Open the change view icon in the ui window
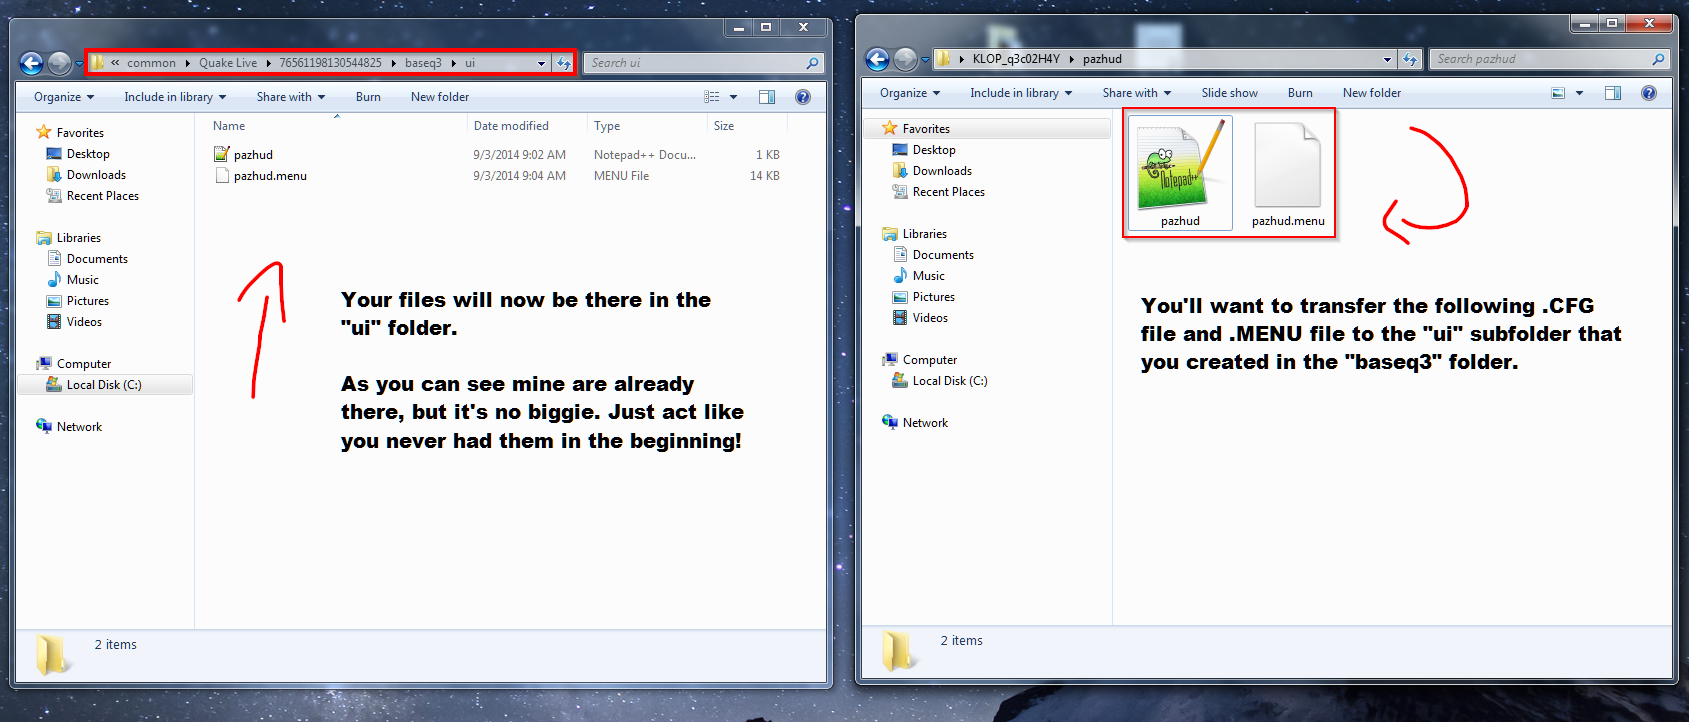Viewport: 1689px width, 722px height. [712, 97]
